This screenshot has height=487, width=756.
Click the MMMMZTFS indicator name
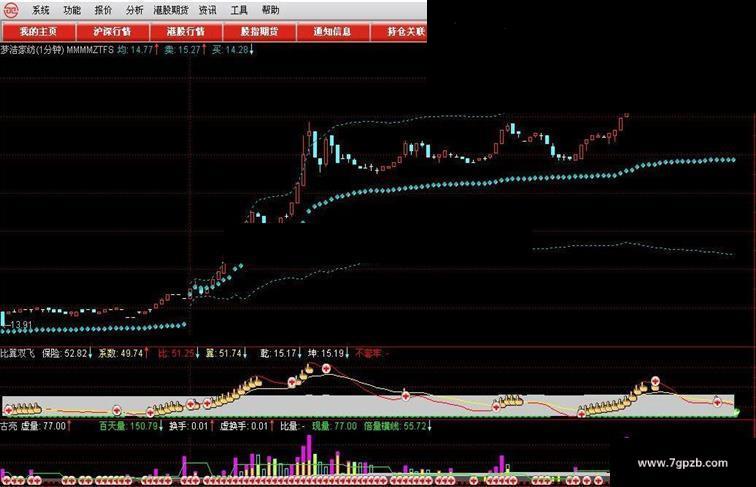[x=90, y=50]
